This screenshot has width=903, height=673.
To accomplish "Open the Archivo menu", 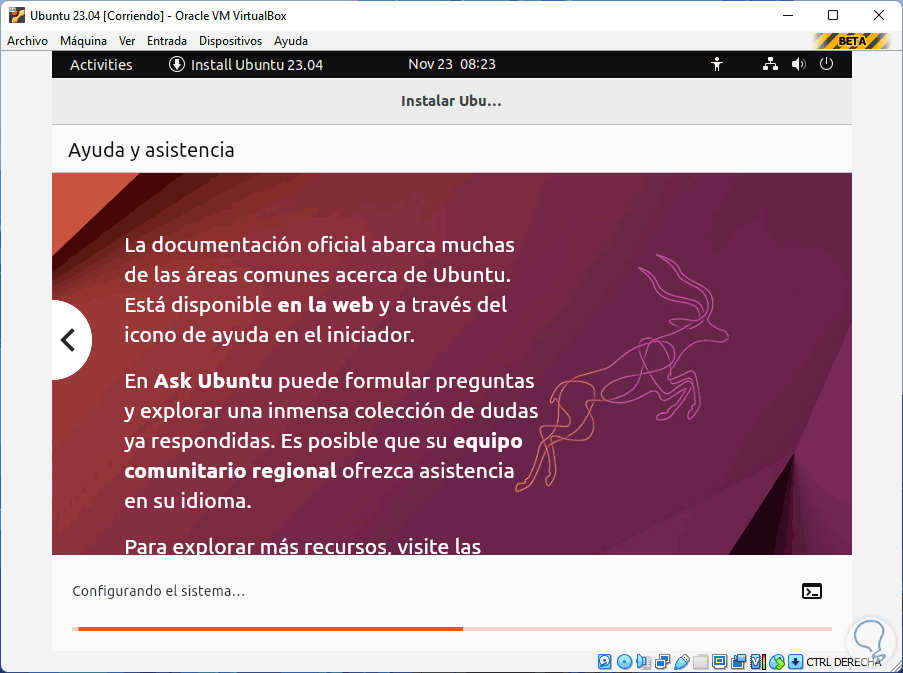I will click(27, 41).
